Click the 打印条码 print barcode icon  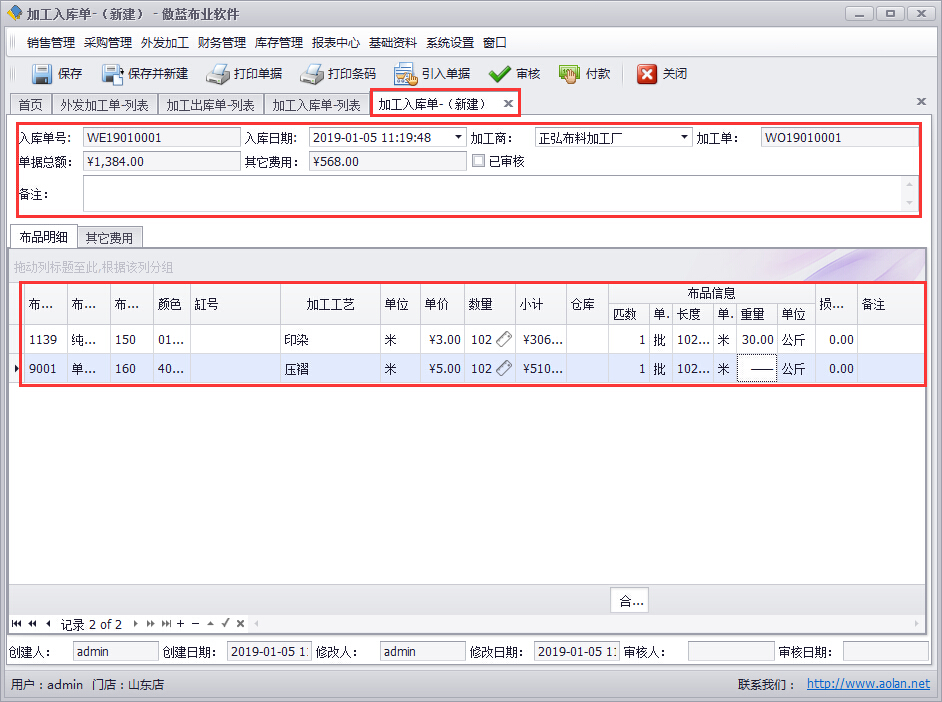pos(312,74)
